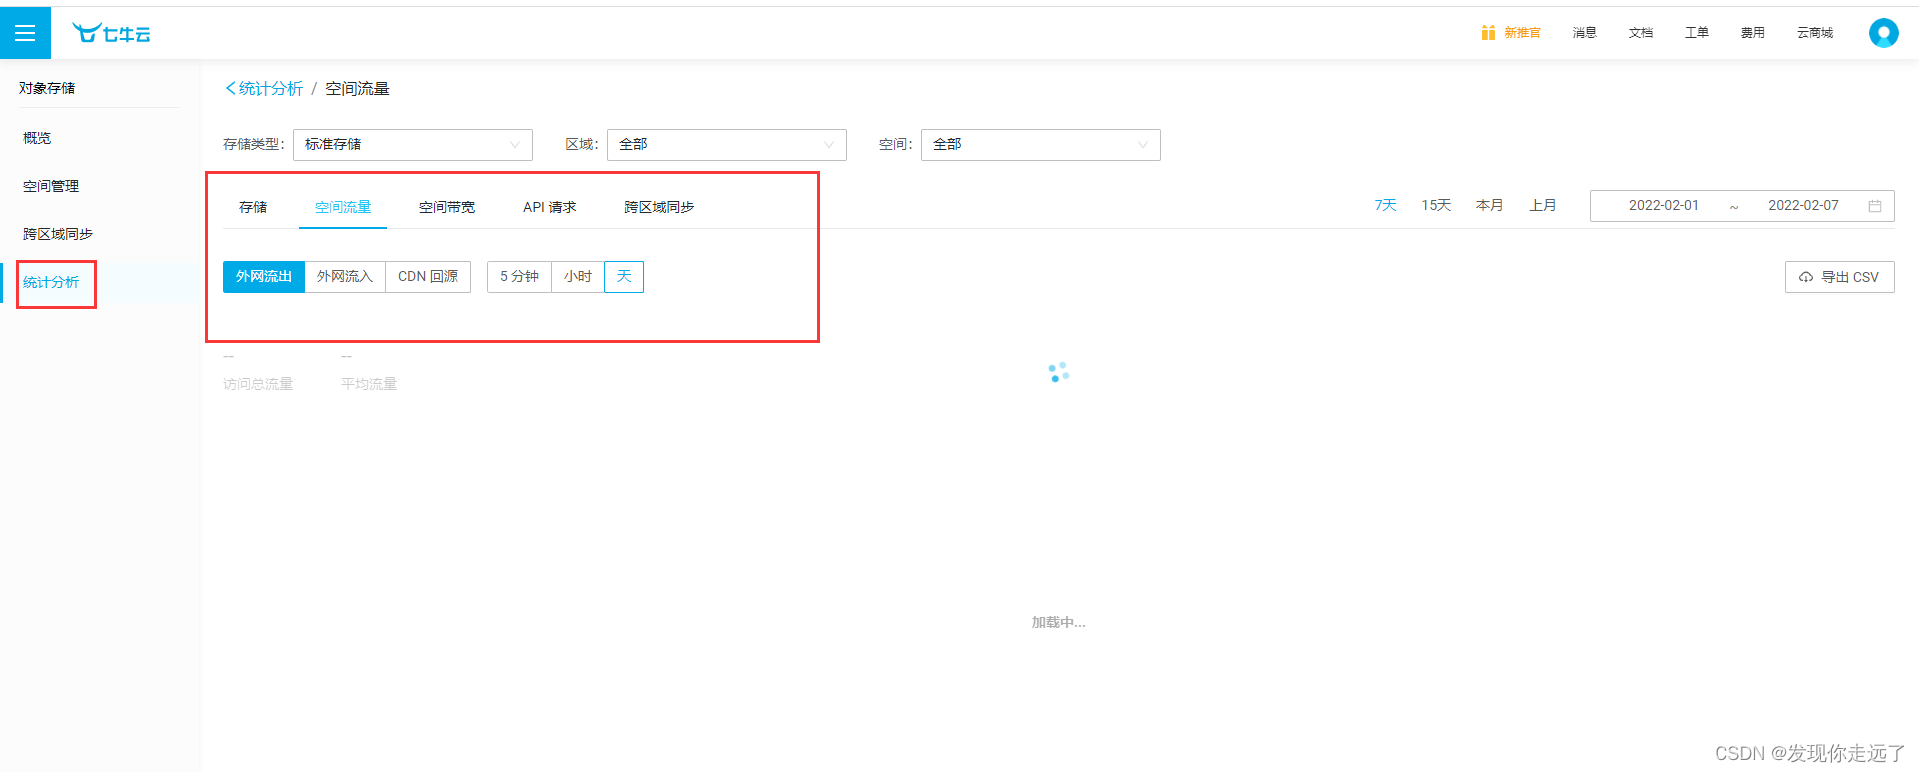The image size is (1919, 772).
Task: Click the gift icon beside 新推官
Action: point(1488,33)
